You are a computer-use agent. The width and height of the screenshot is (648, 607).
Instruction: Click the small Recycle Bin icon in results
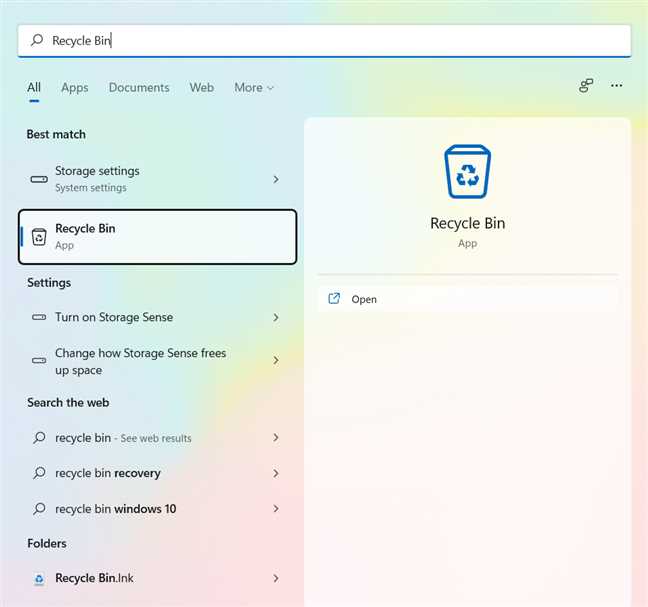click(x=39, y=237)
